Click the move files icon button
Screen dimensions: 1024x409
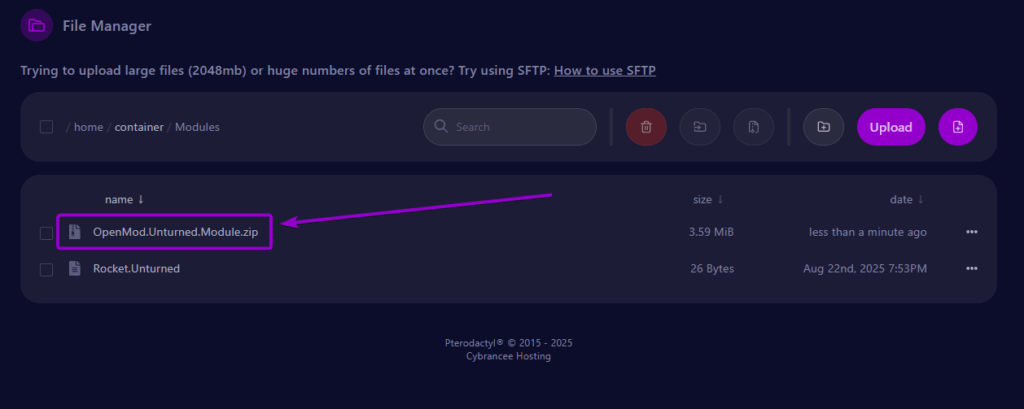(x=699, y=127)
